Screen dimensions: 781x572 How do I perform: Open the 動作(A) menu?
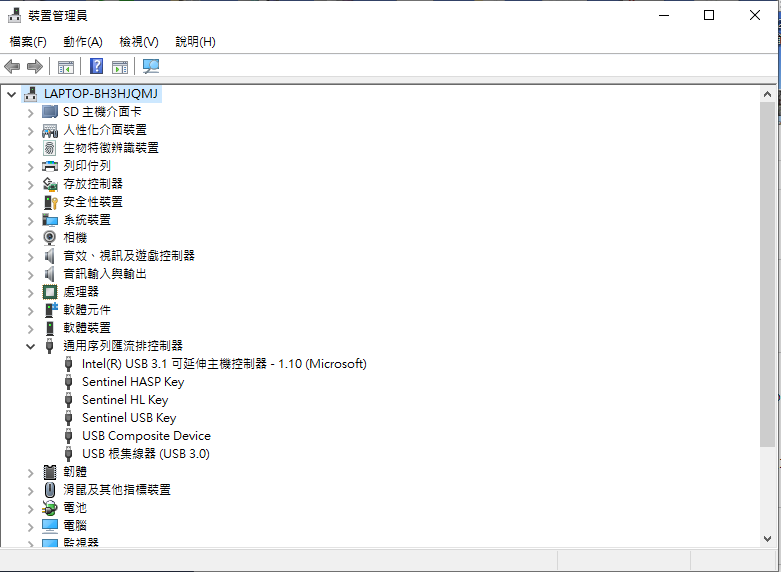pos(83,42)
